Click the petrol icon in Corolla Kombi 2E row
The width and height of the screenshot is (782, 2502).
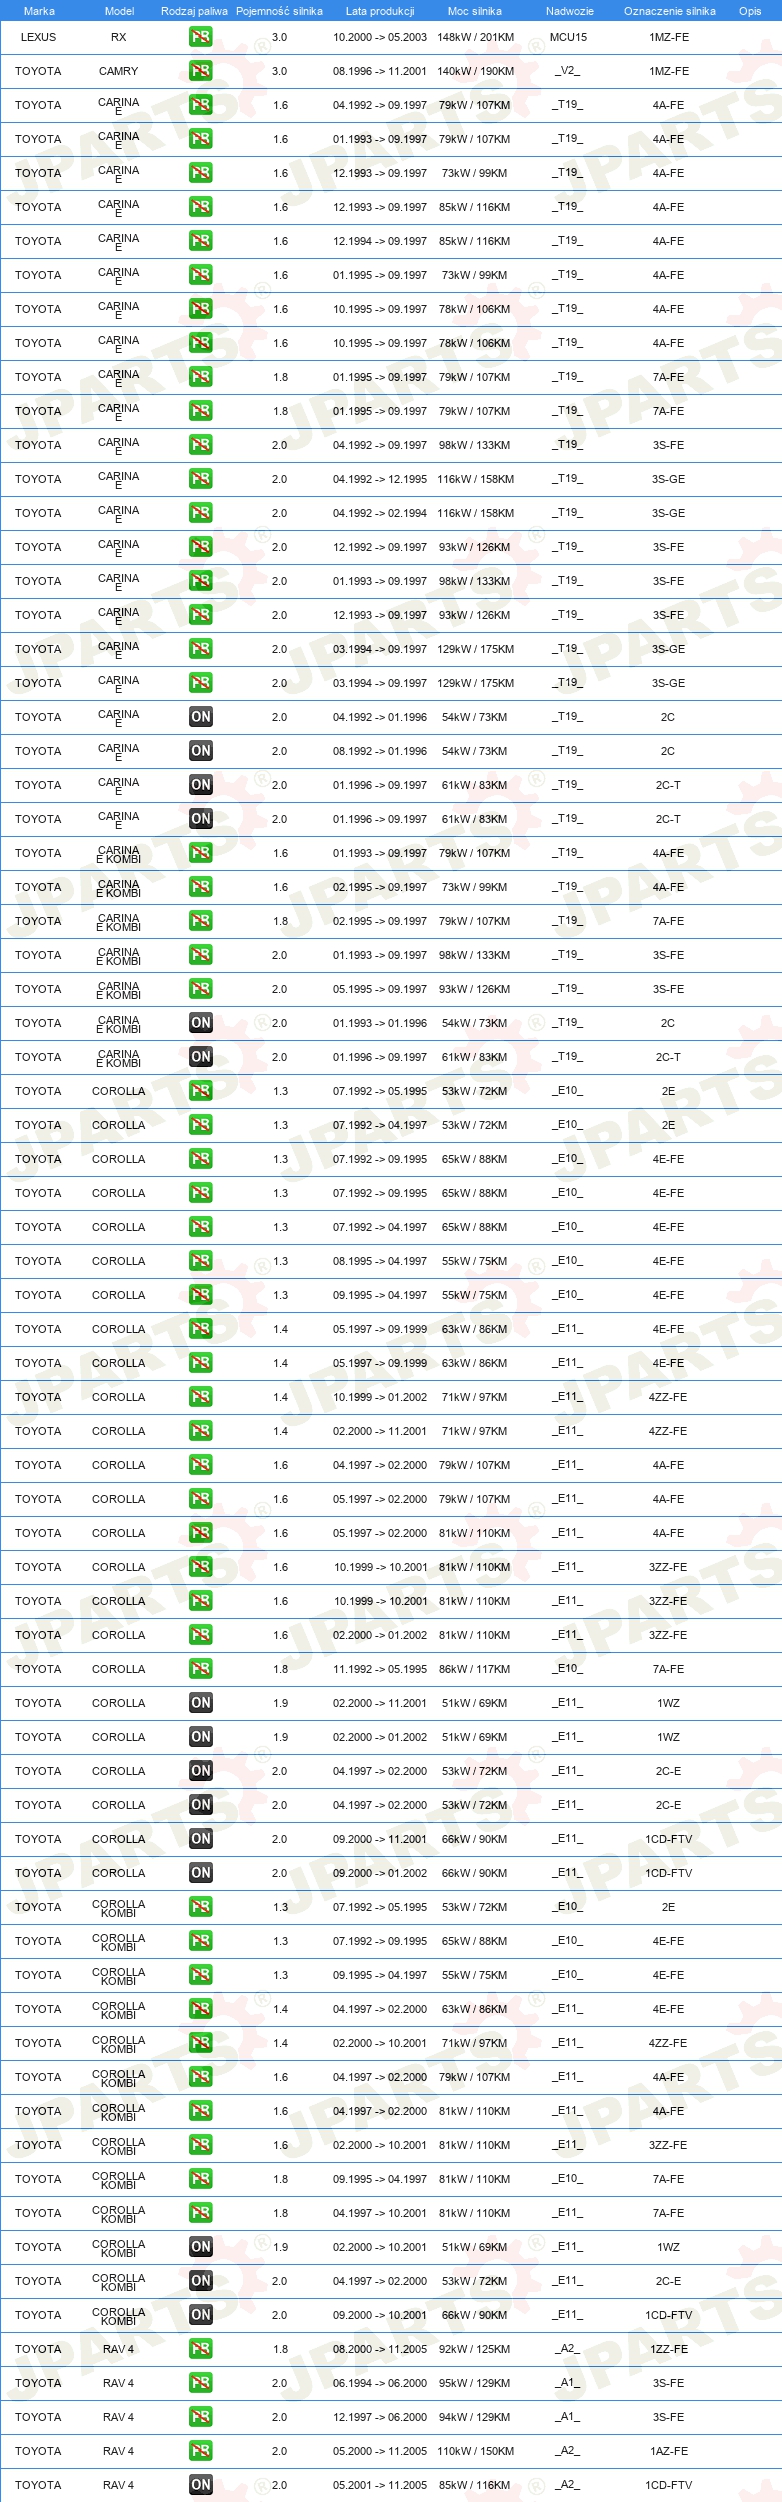pyautogui.click(x=200, y=1907)
